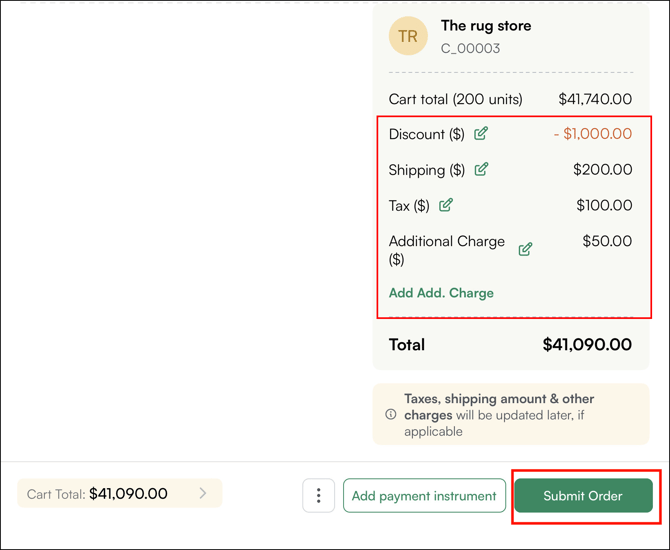Click the Add Add. Charge link
The height and width of the screenshot is (550, 670).
pyautogui.click(x=441, y=293)
